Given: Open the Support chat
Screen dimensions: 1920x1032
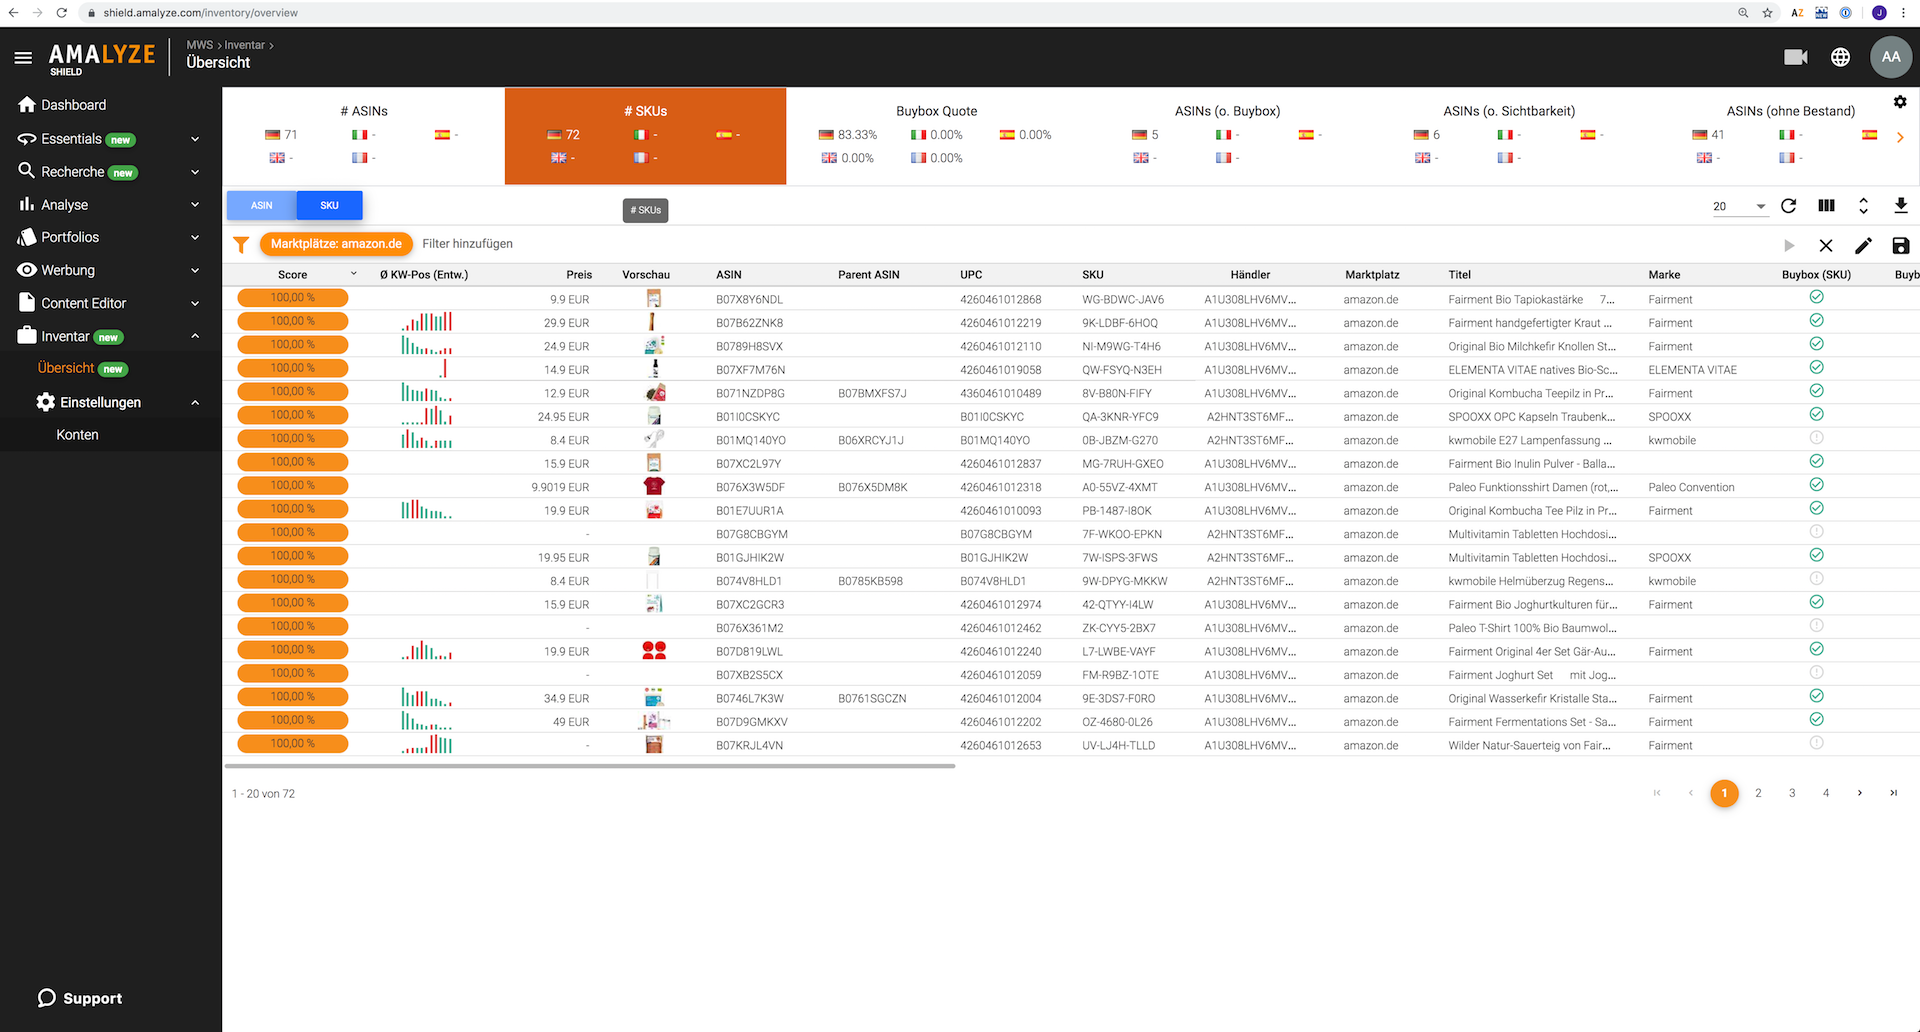Looking at the screenshot, I should [x=80, y=998].
